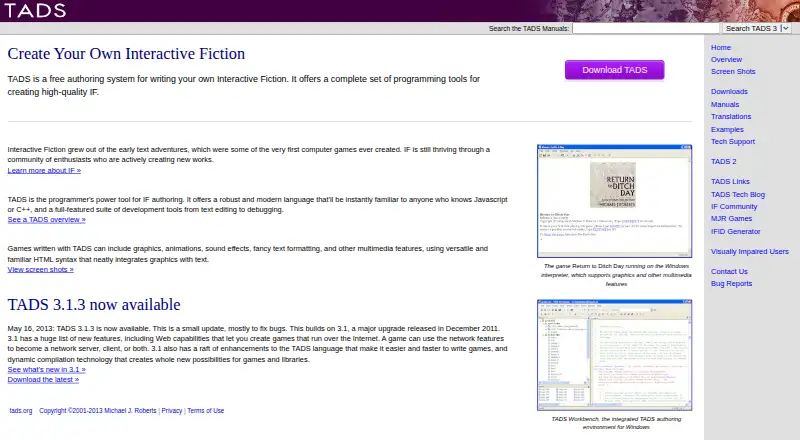Open the IFID Generator link
Screen dimensions: 800x440
click(735, 231)
